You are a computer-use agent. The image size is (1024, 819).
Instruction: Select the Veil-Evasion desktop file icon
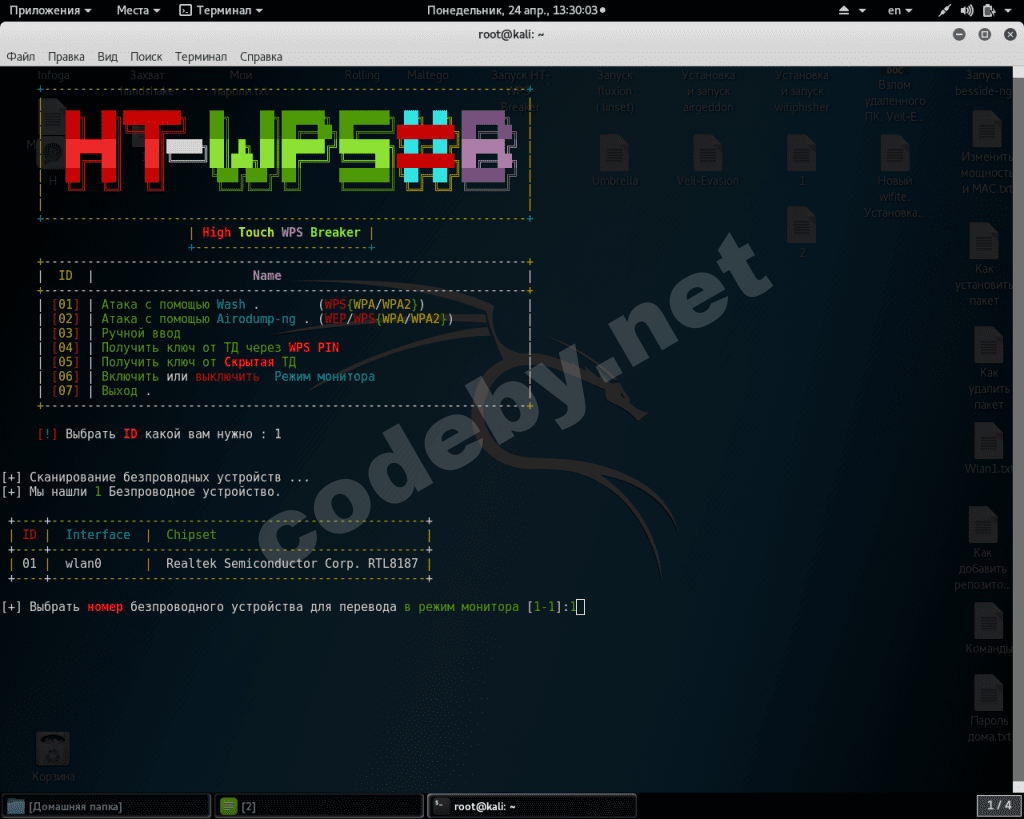(x=708, y=161)
